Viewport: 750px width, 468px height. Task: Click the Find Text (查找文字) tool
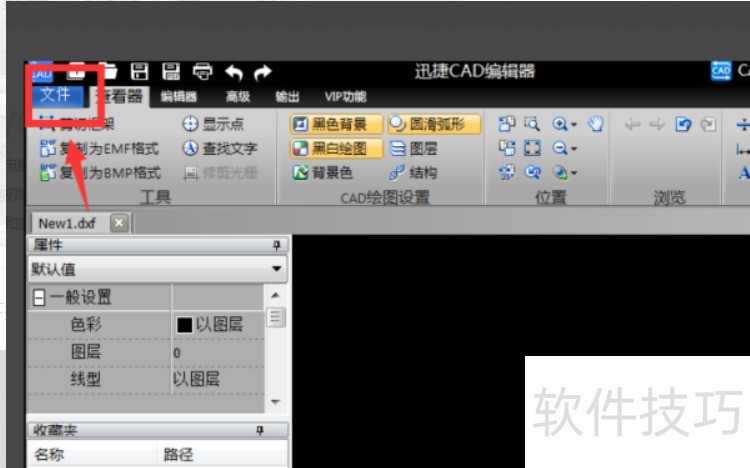220,148
